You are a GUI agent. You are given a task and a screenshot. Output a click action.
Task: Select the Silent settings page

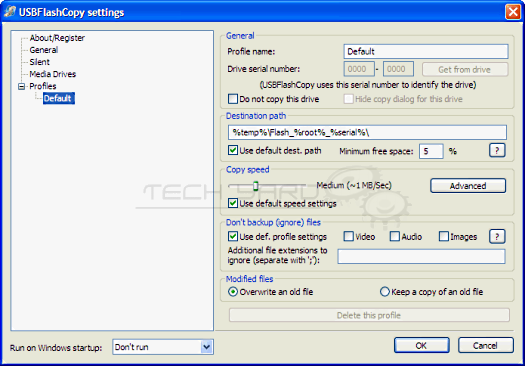(x=40, y=62)
